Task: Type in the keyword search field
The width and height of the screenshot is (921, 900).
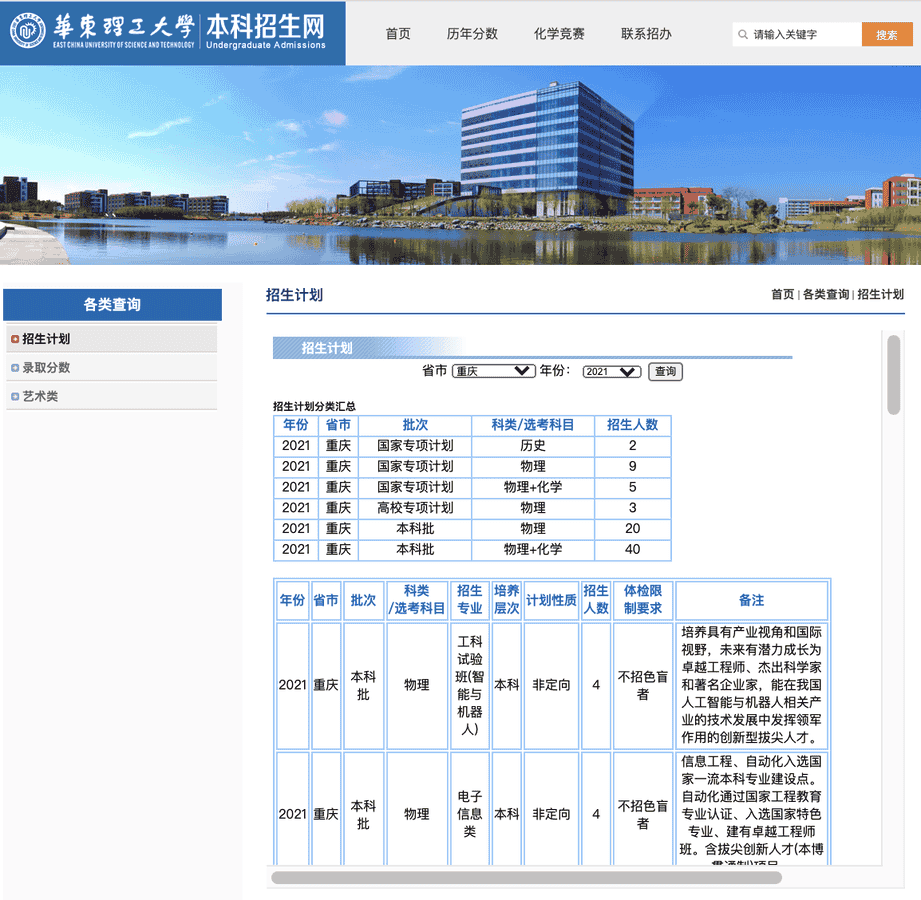Action: click(802, 35)
